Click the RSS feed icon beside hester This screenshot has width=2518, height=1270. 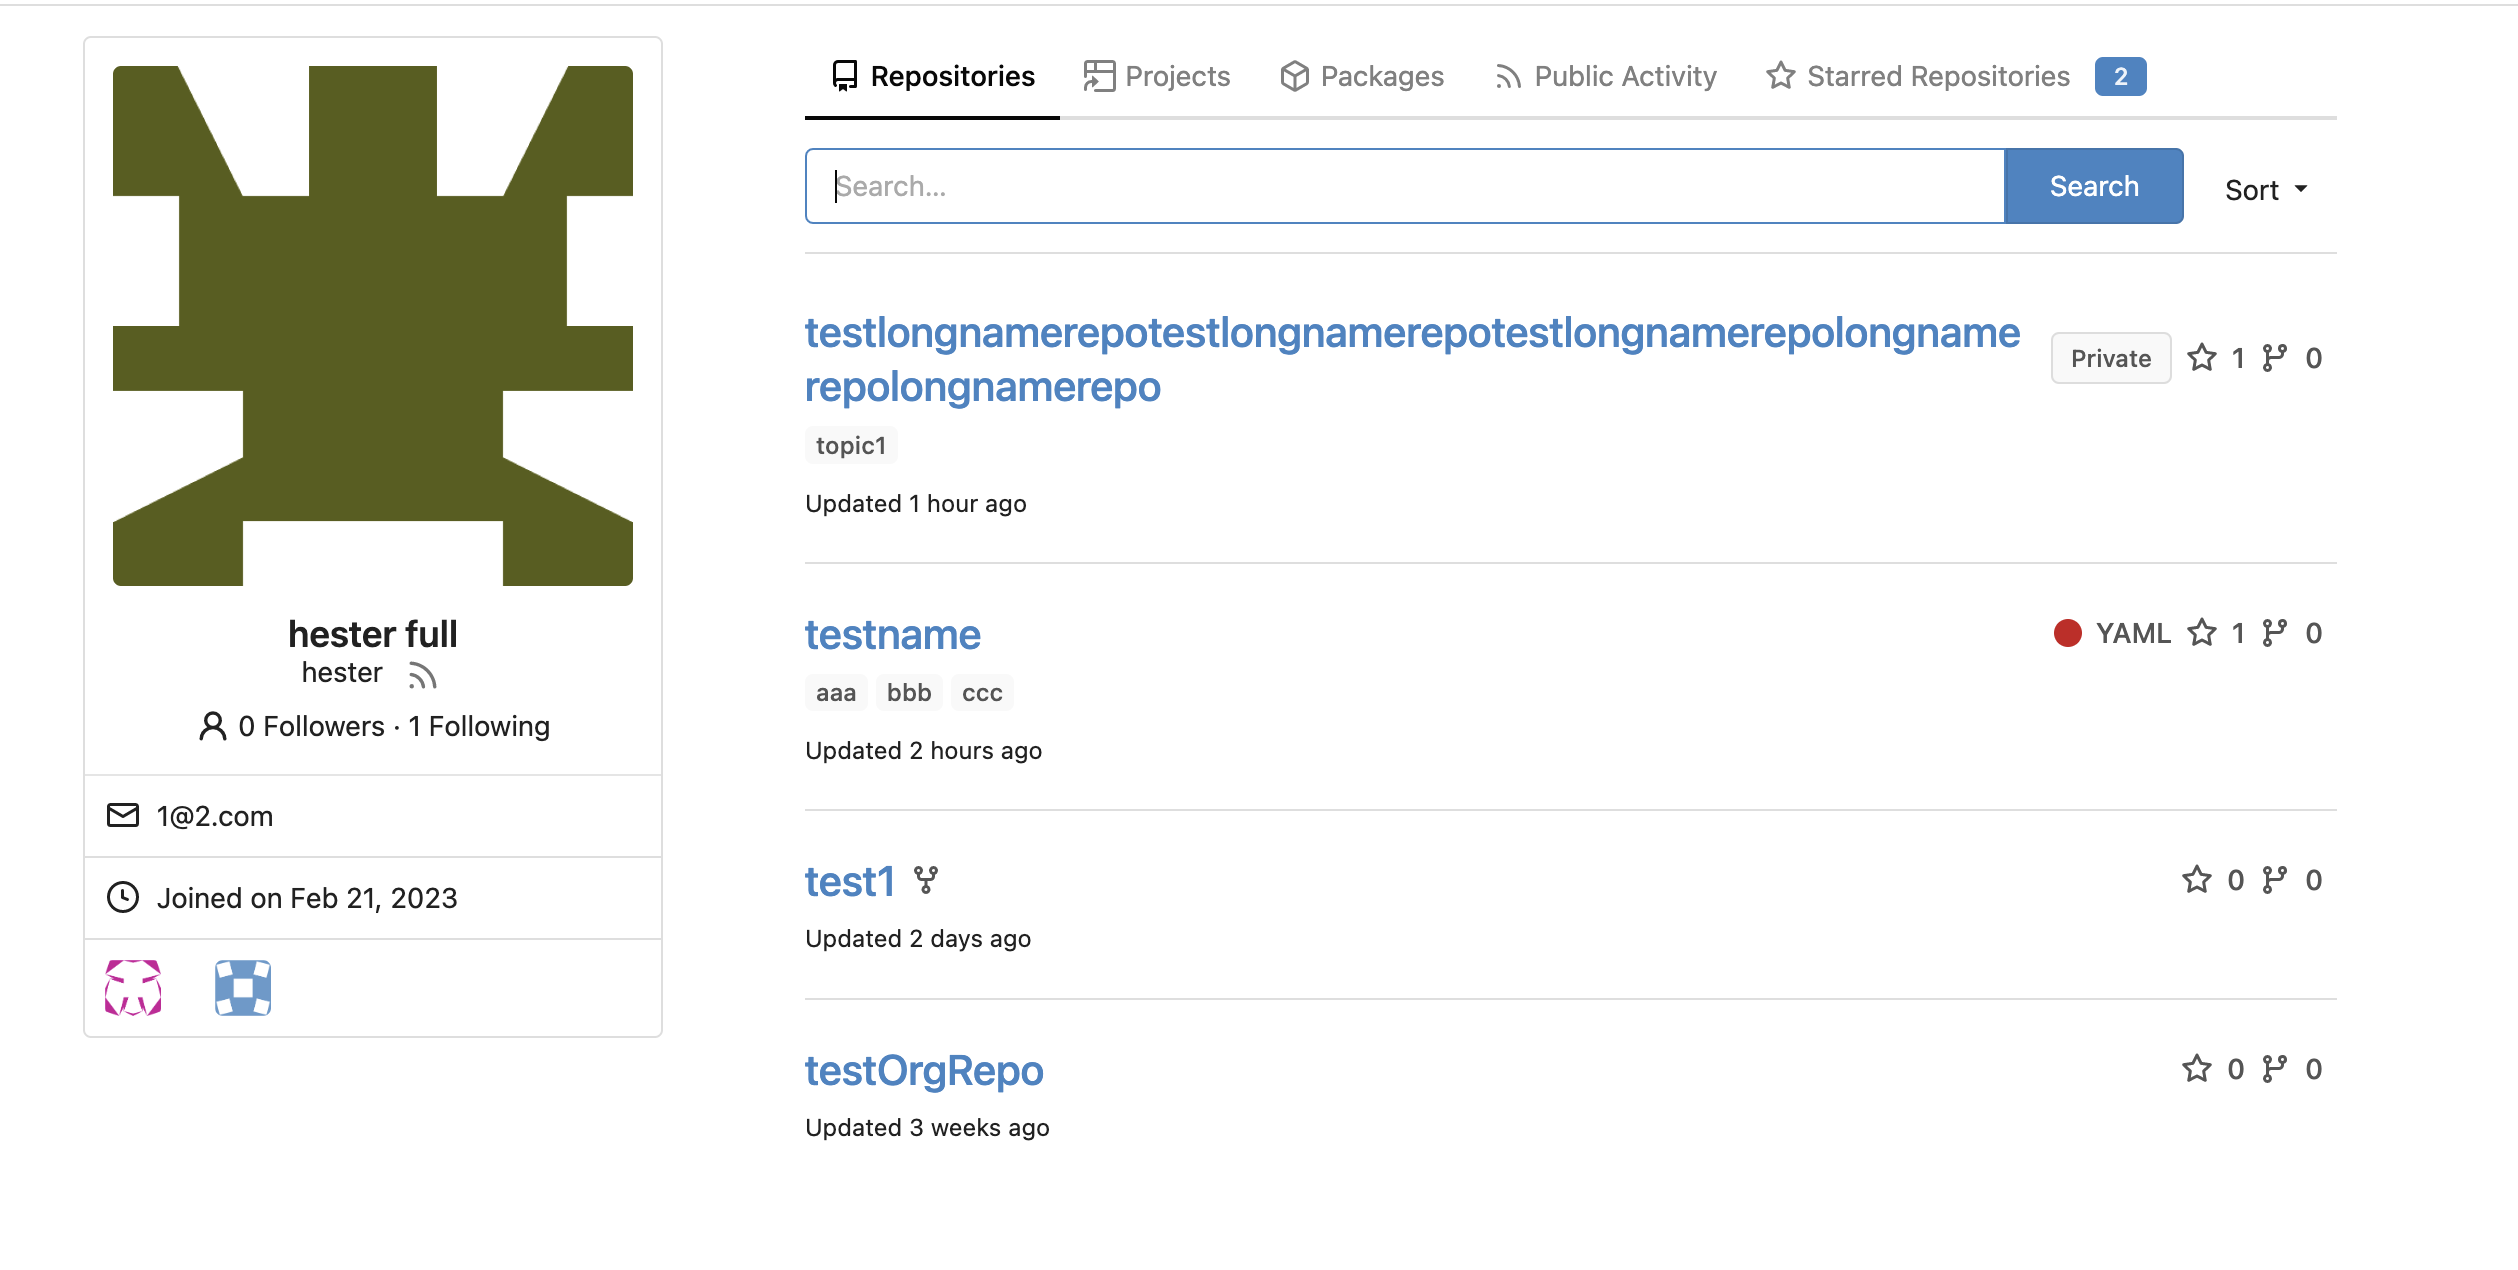pos(422,676)
